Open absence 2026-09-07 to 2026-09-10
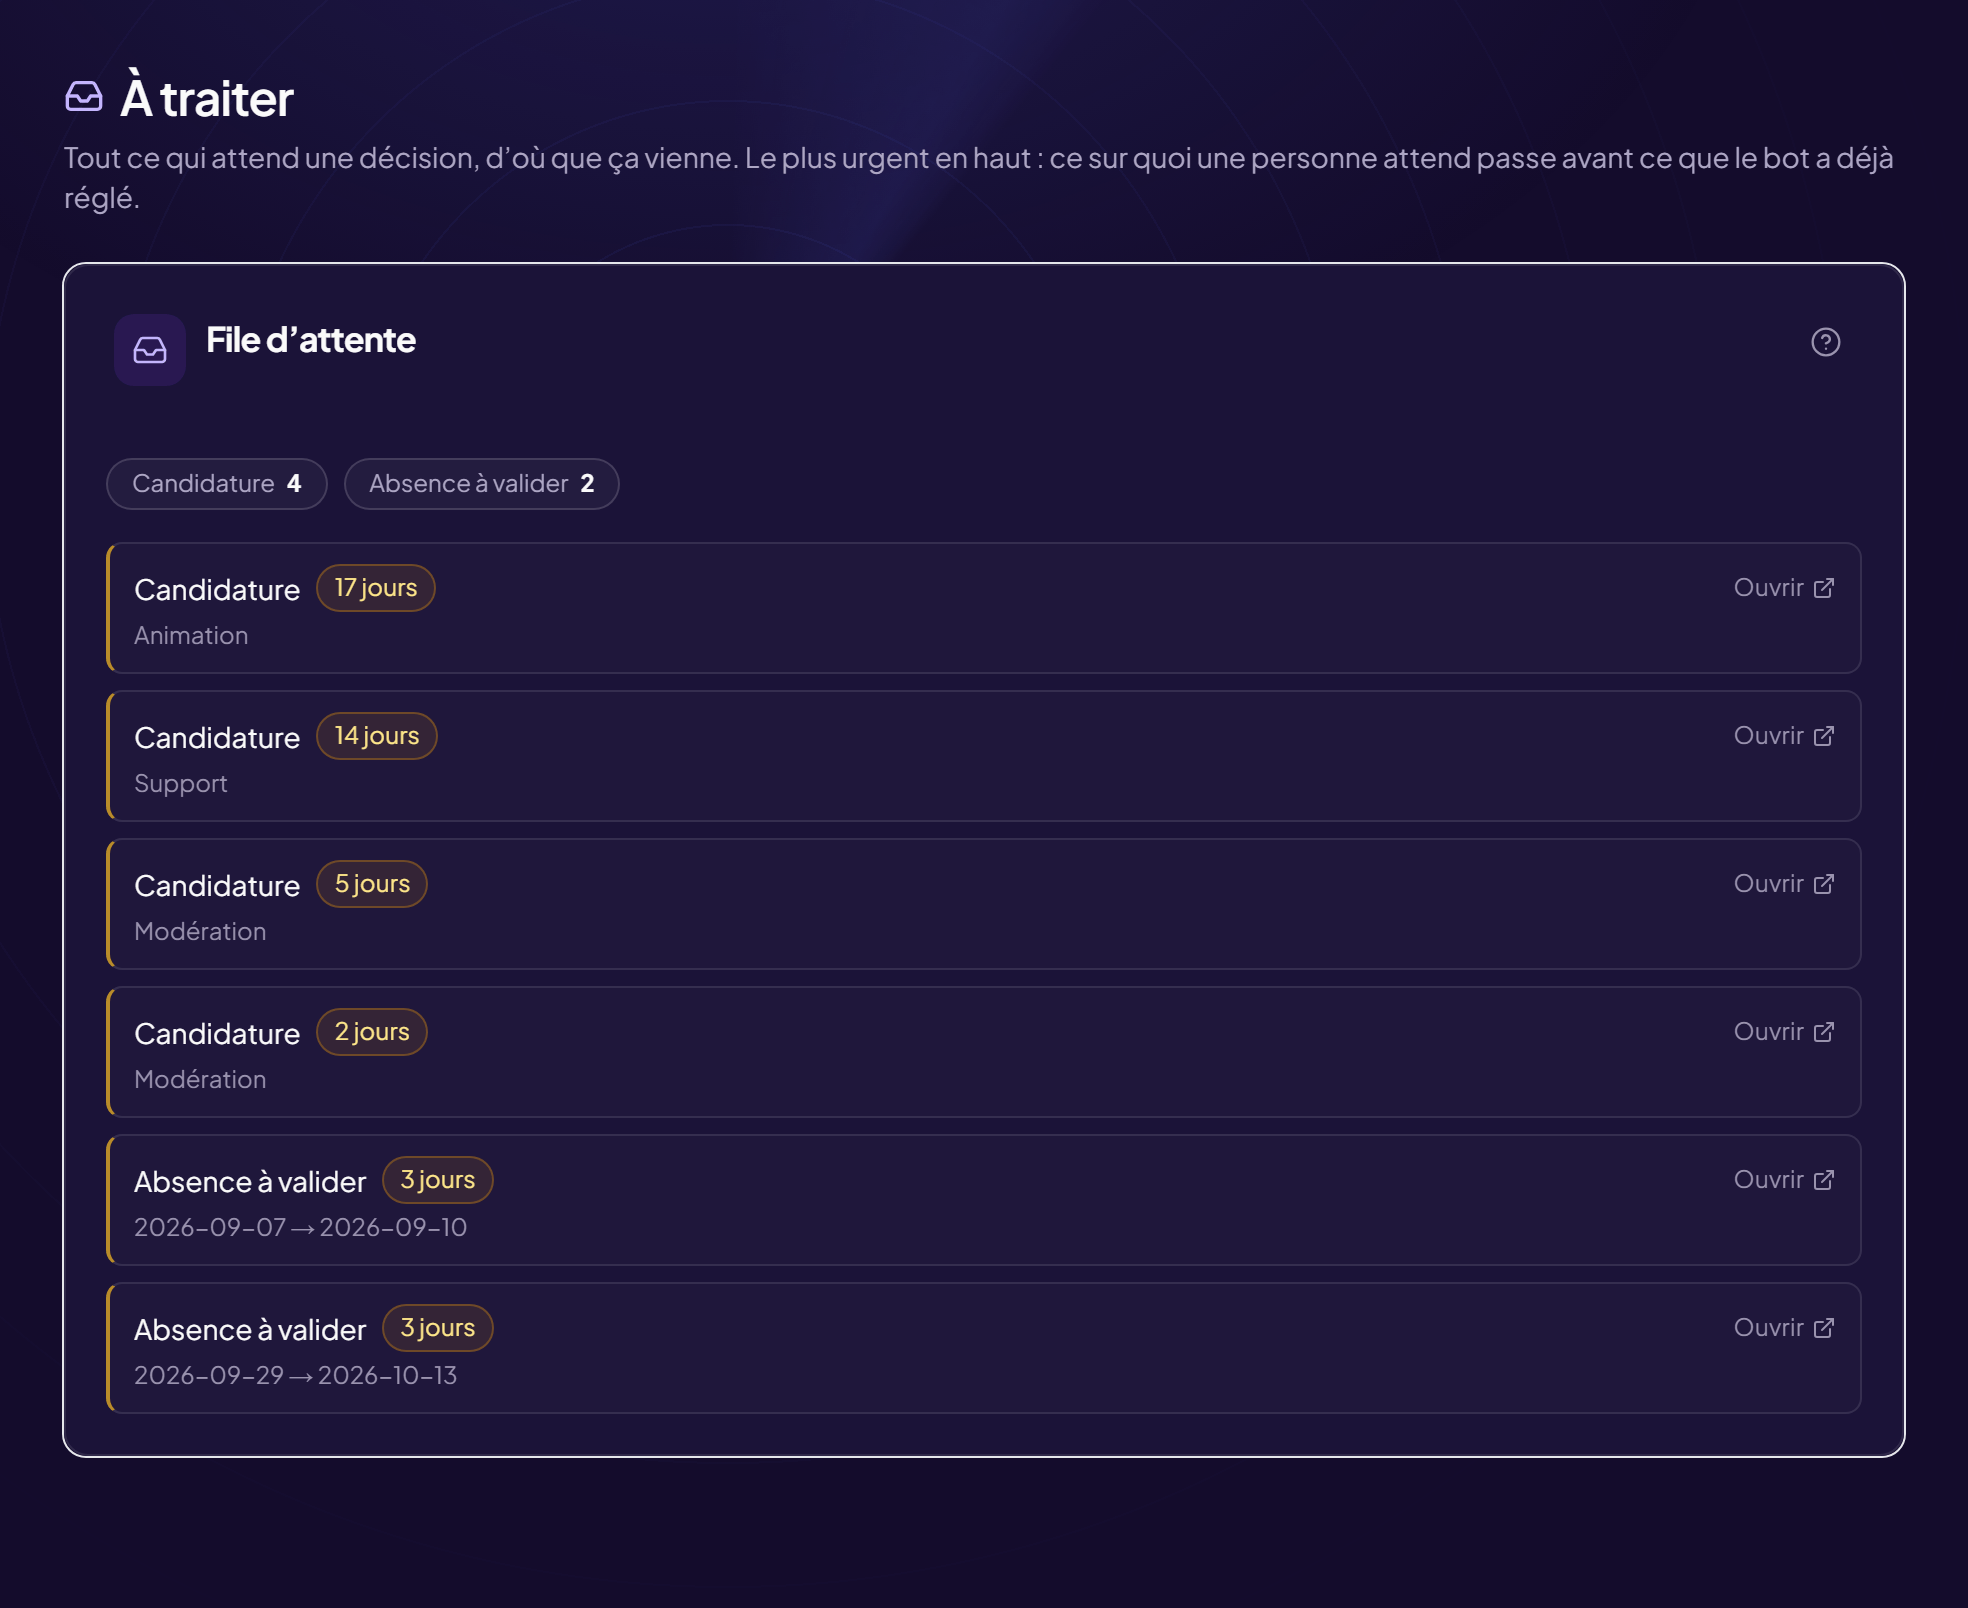Viewport: 1968px width, 1608px height. pos(1784,1180)
